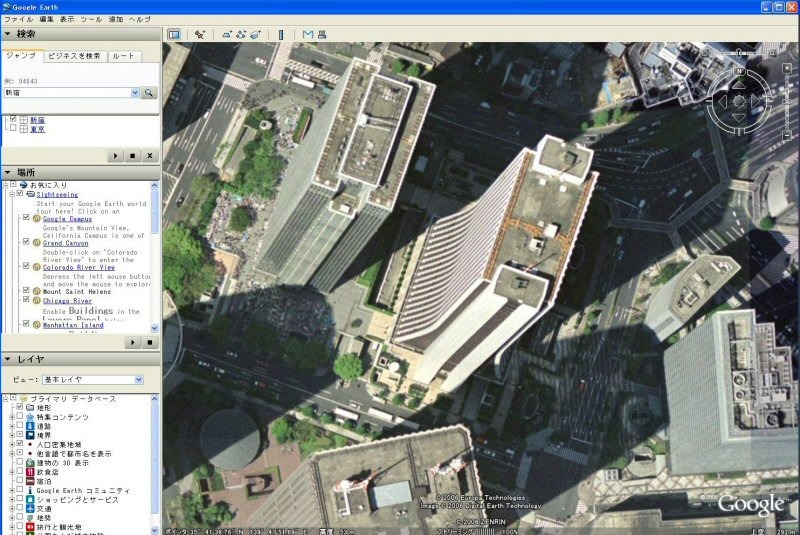Click the 宿泊 lodging layer icon
The image size is (800, 535).
click(30, 481)
